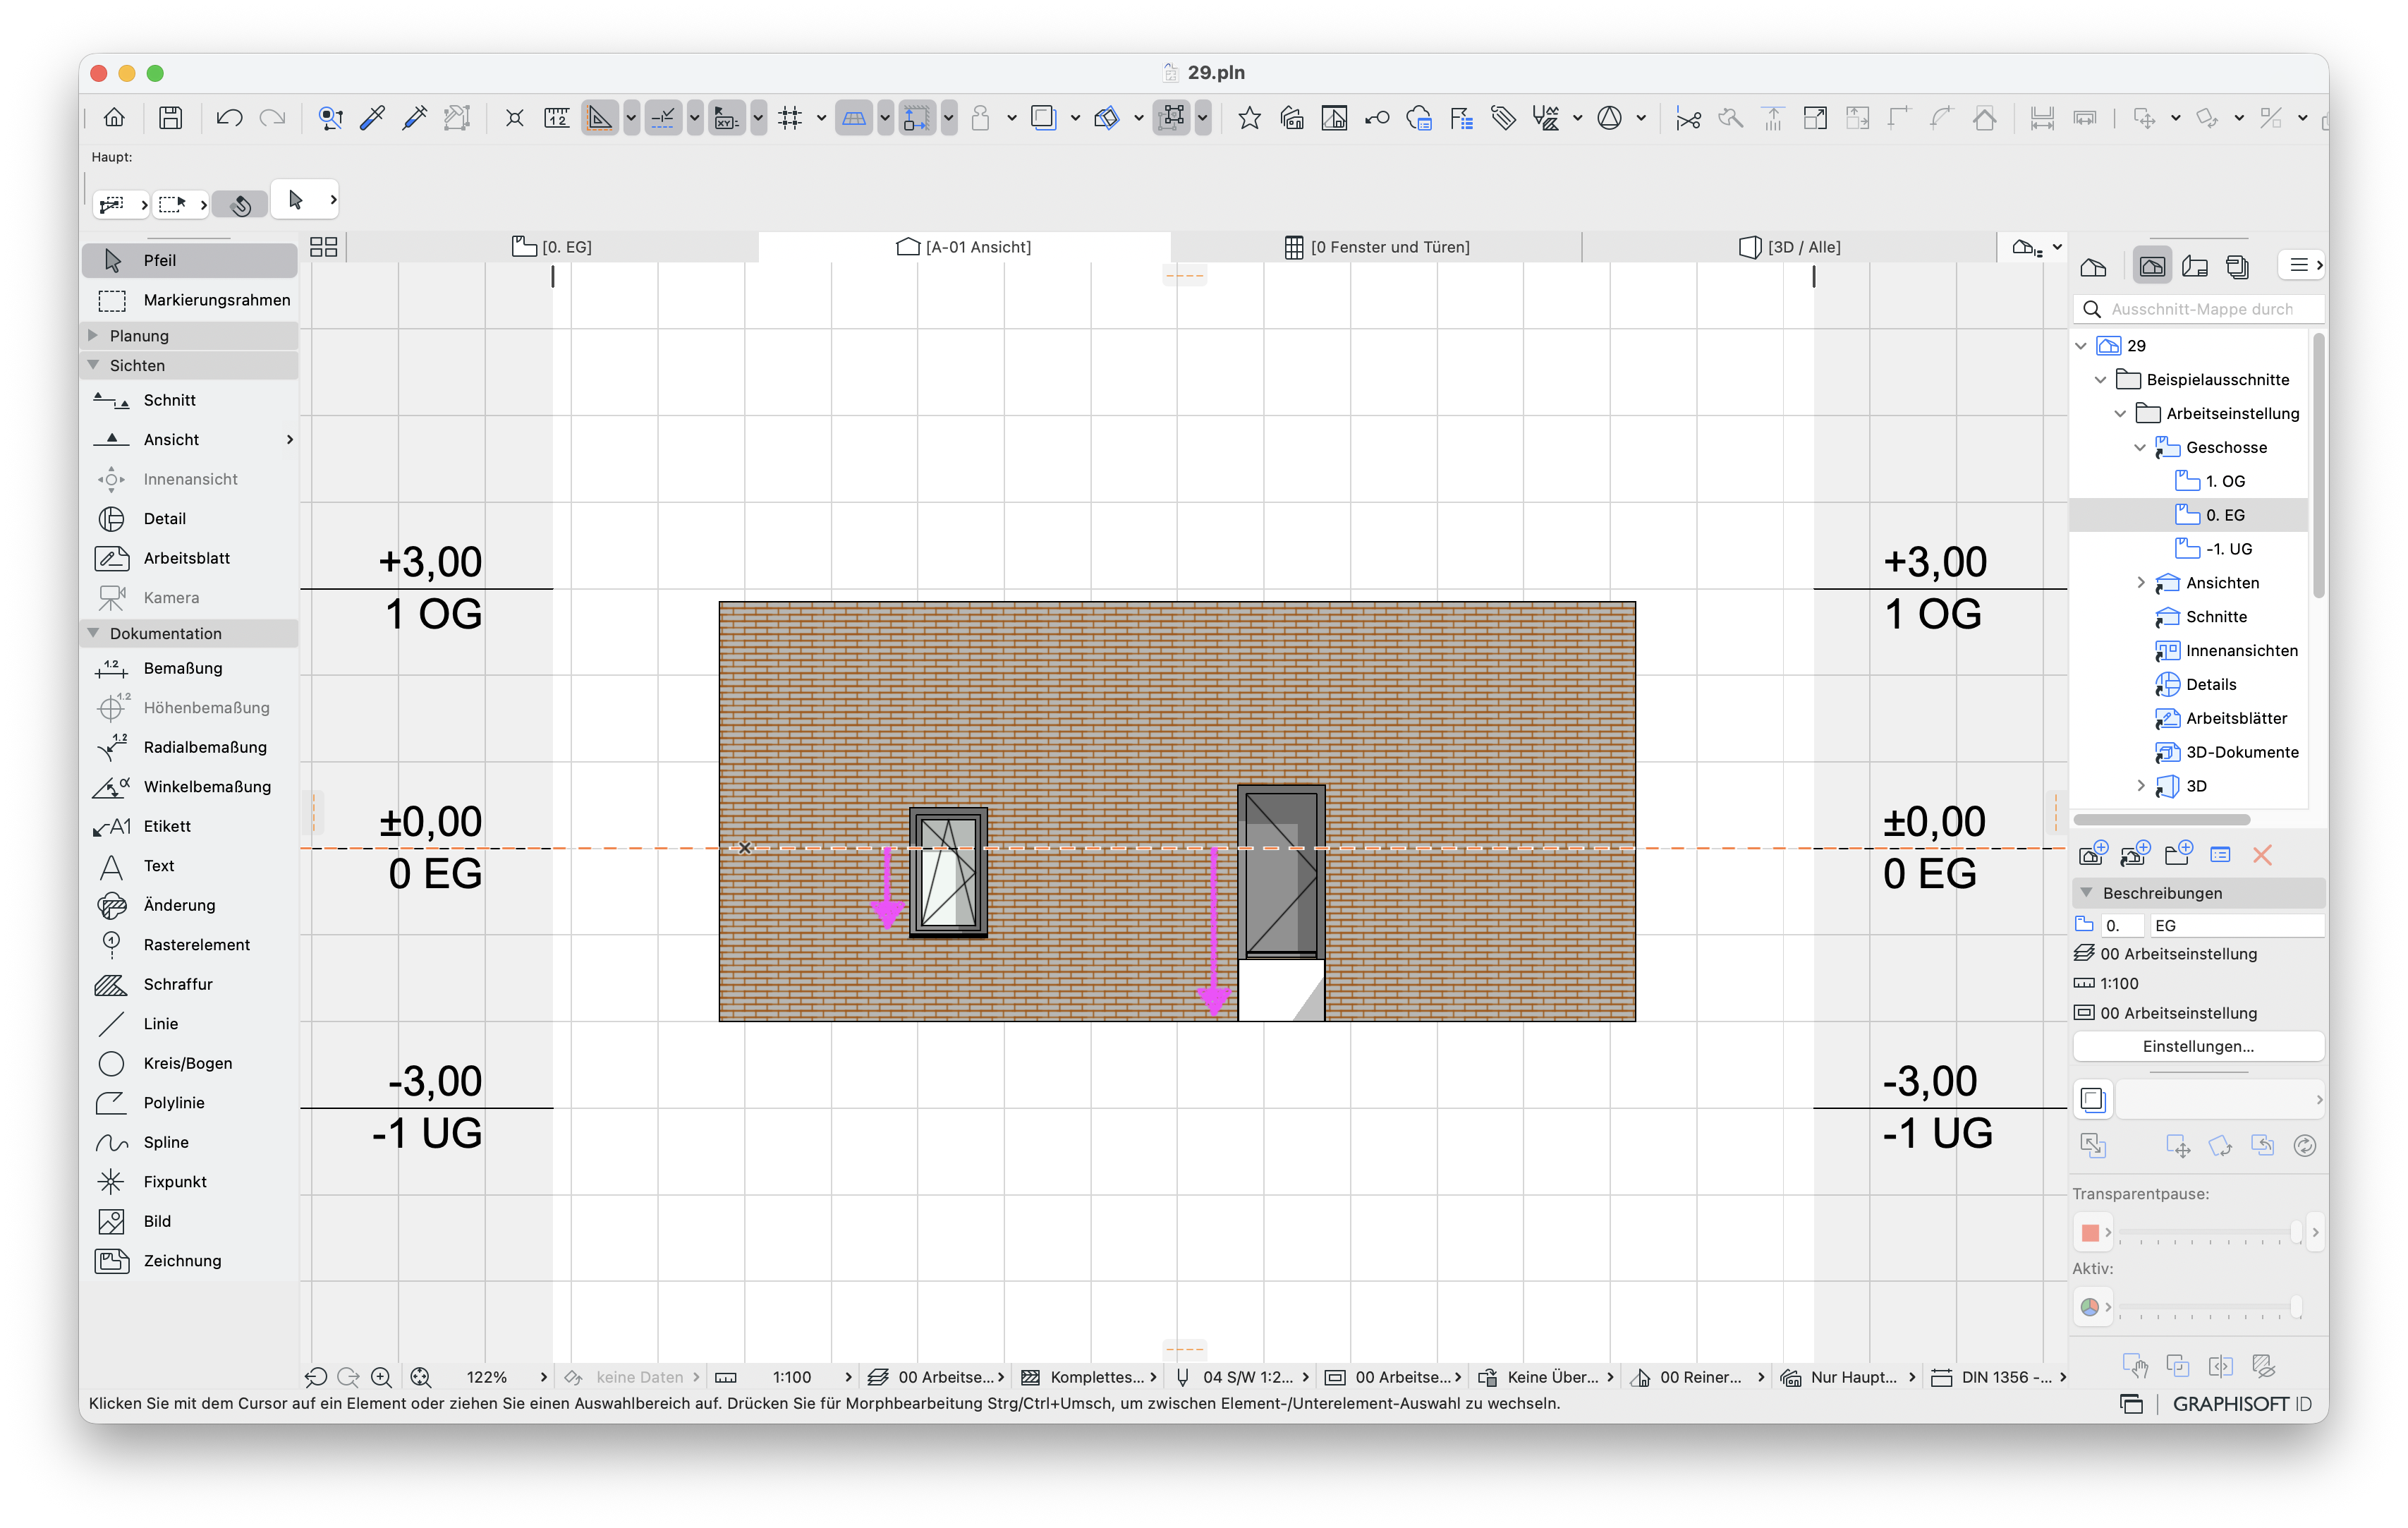Screen dimensions: 2408x1528
Task: Click the Save floppy disk icon
Action: (171, 118)
